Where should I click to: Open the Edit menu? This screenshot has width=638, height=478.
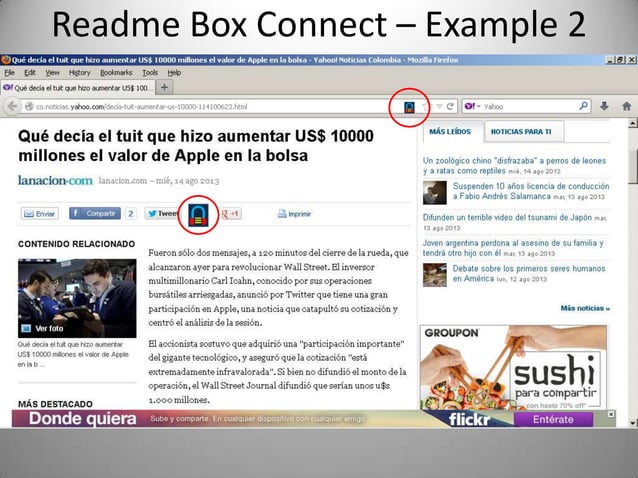click(x=30, y=73)
